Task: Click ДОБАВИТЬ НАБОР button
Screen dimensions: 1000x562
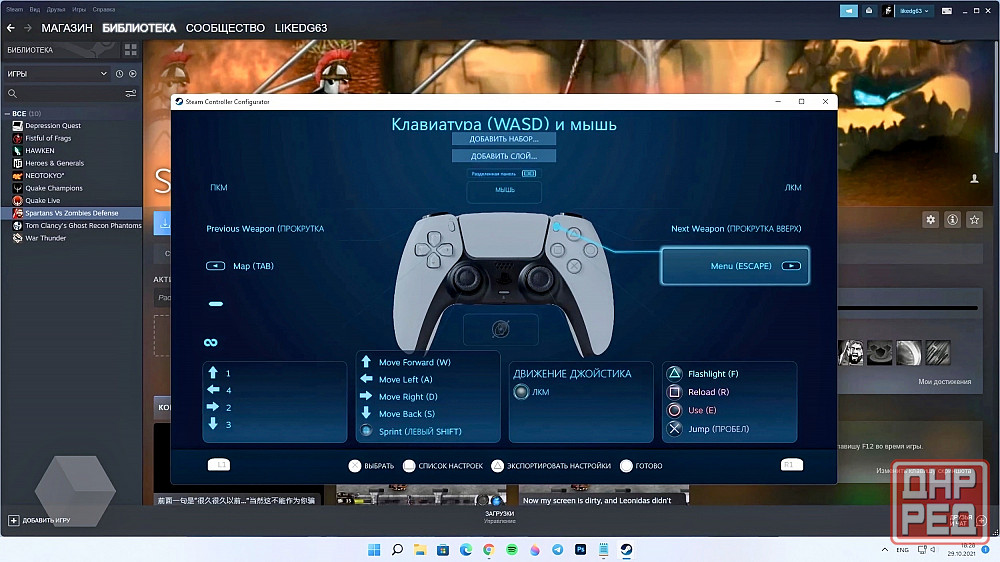Action: pos(504,139)
